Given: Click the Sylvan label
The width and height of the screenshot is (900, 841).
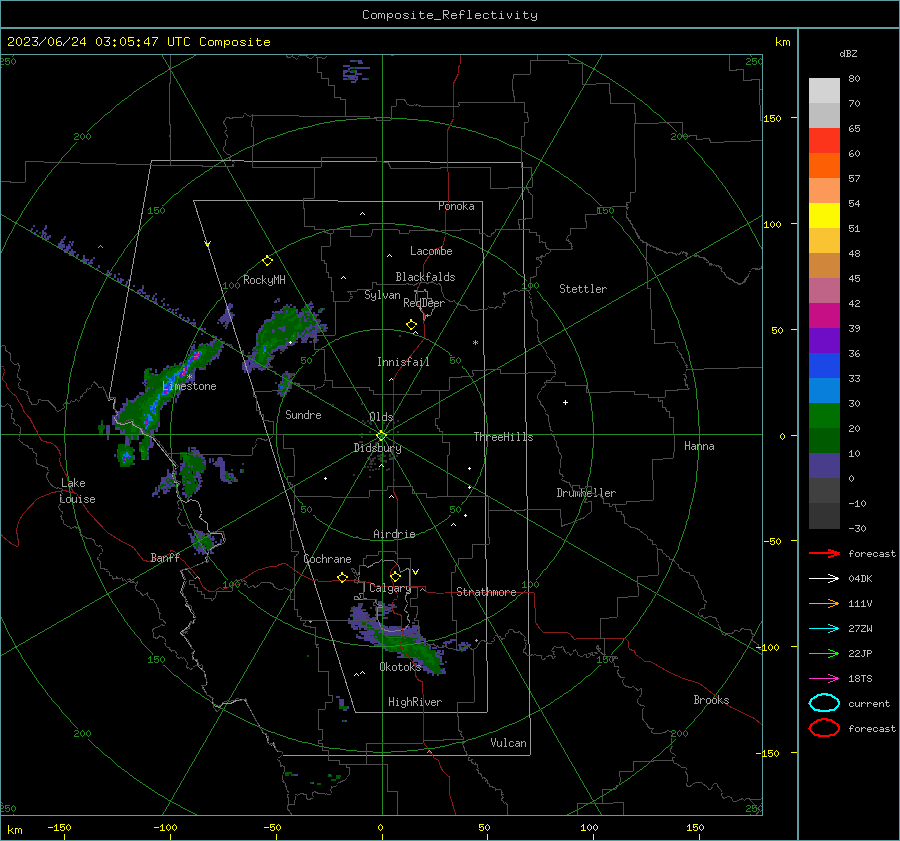Looking at the screenshot, I should click(382, 295).
